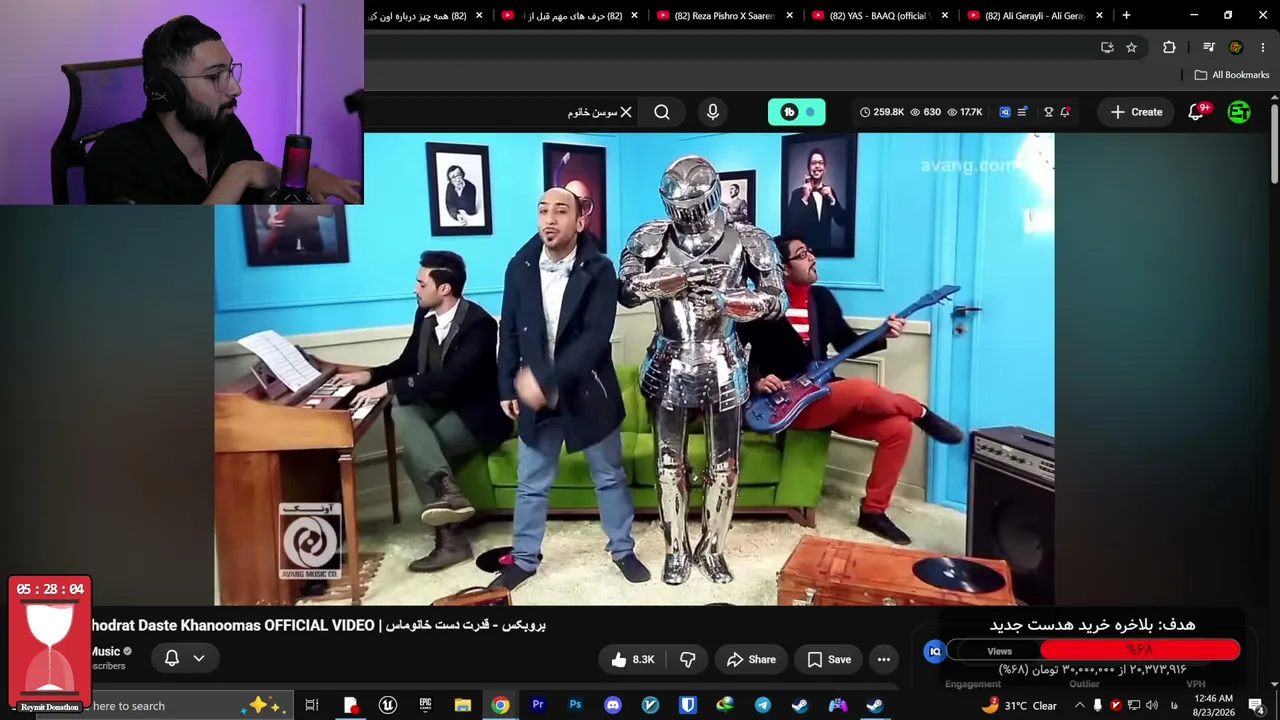
Task: Open the more actions ellipsis menu
Action: pyautogui.click(x=884, y=659)
